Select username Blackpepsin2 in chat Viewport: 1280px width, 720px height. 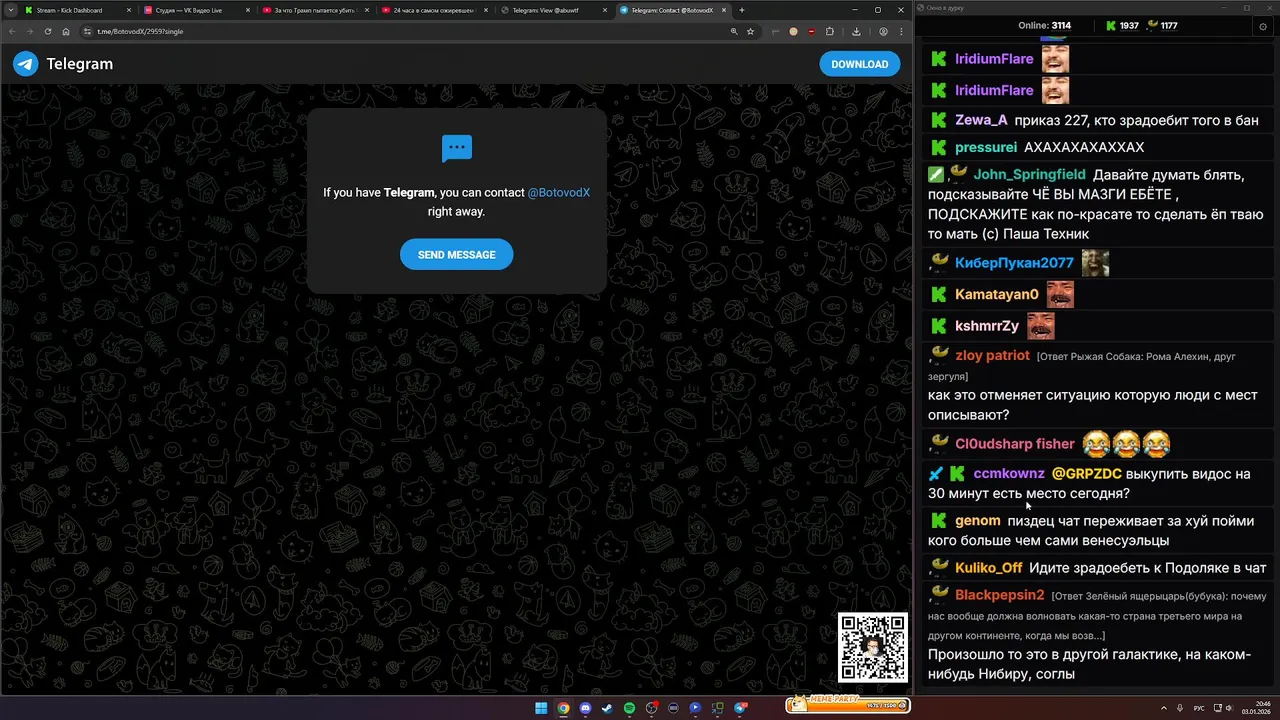tap(1000, 595)
